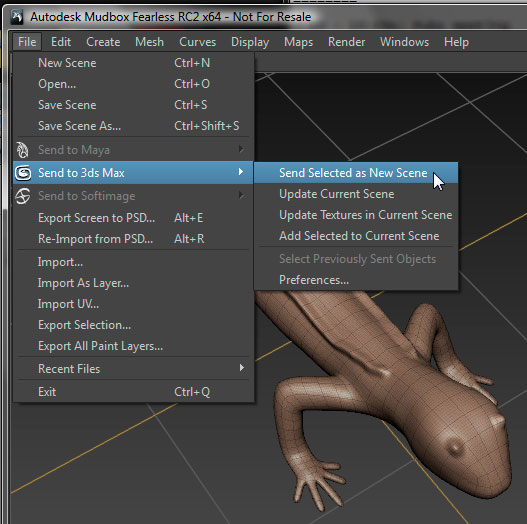Open the Curves menu
This screenshot has height=524, width=527.
point(198,42)
